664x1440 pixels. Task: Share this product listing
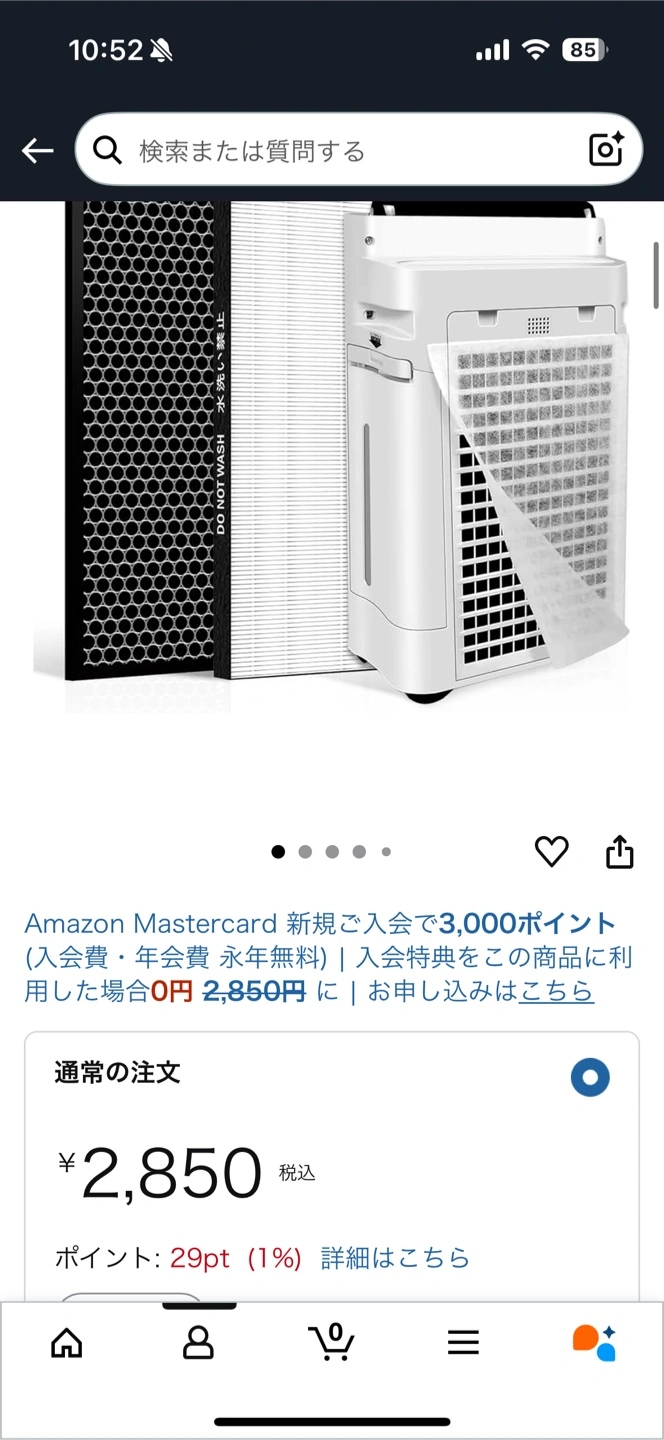[620, 852]
